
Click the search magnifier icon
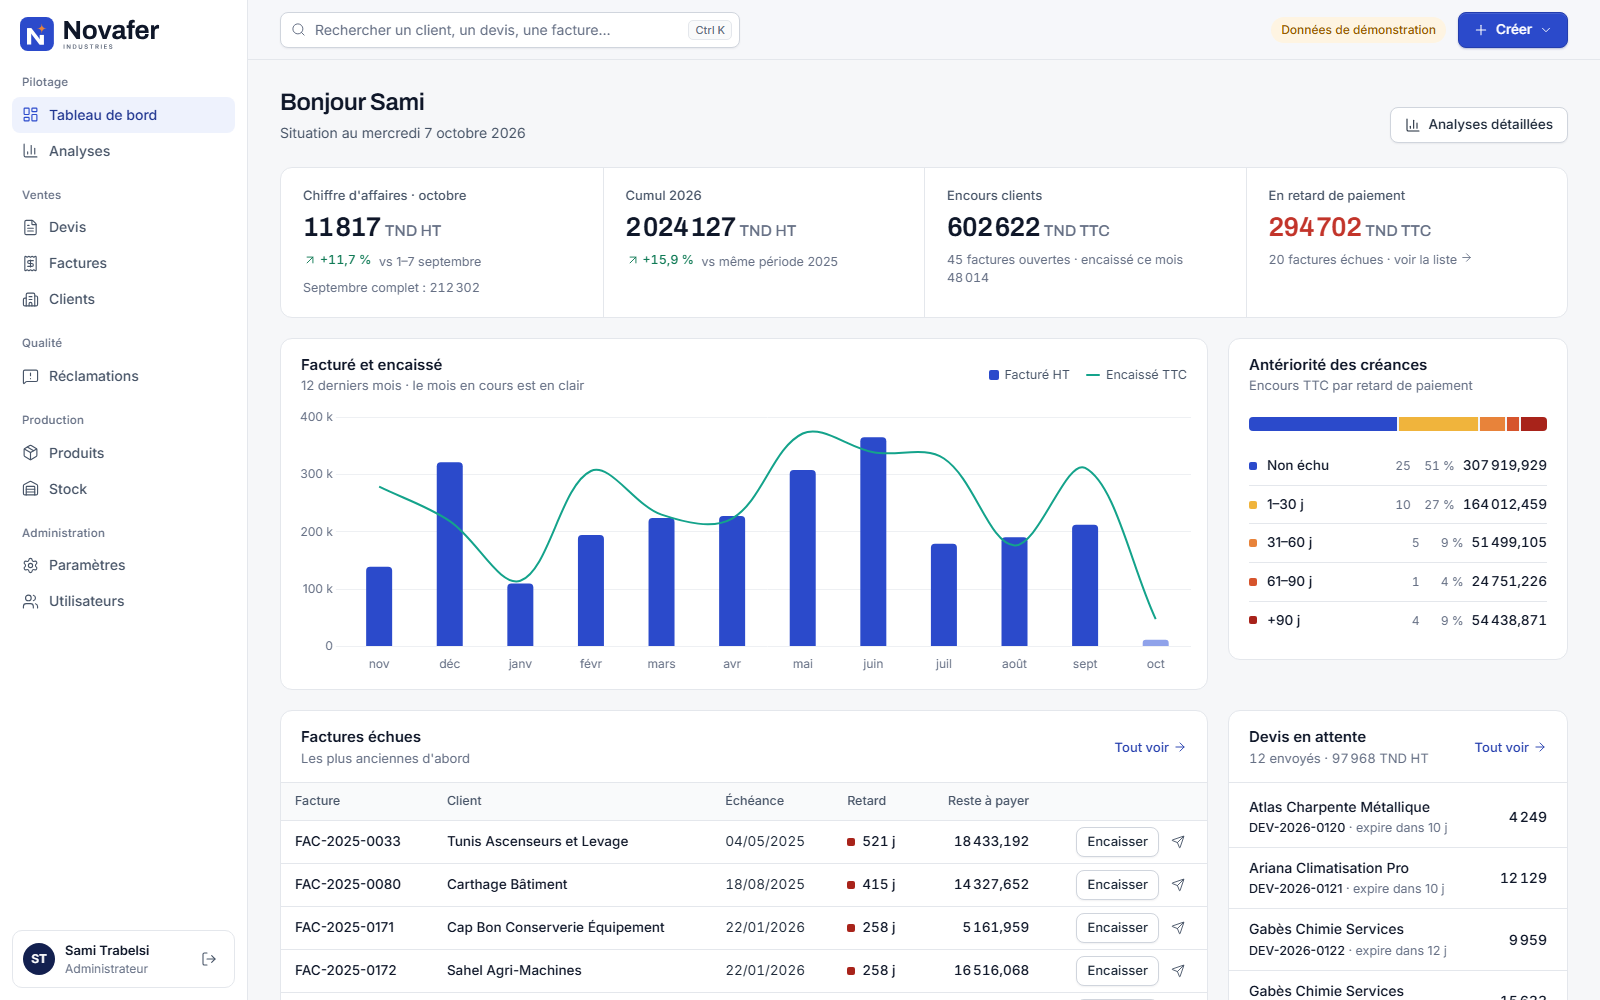pos(298,30)
